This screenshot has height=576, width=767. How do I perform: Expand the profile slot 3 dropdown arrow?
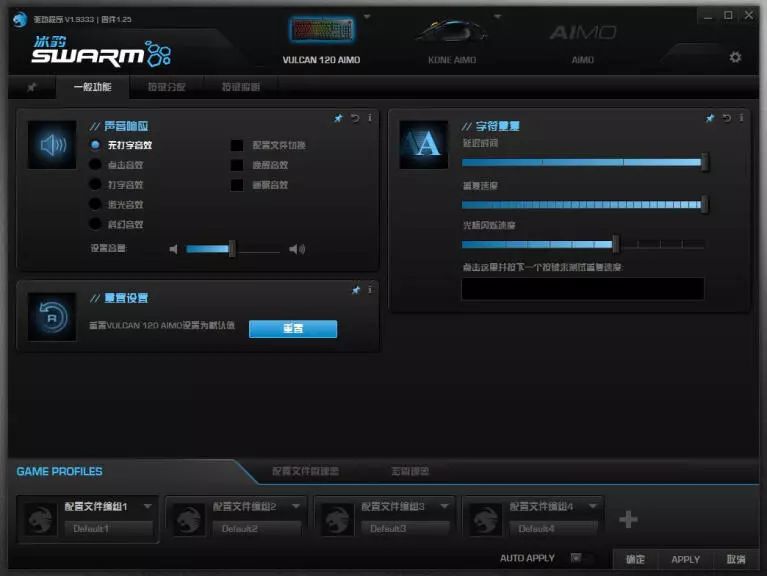coord(444,506)
